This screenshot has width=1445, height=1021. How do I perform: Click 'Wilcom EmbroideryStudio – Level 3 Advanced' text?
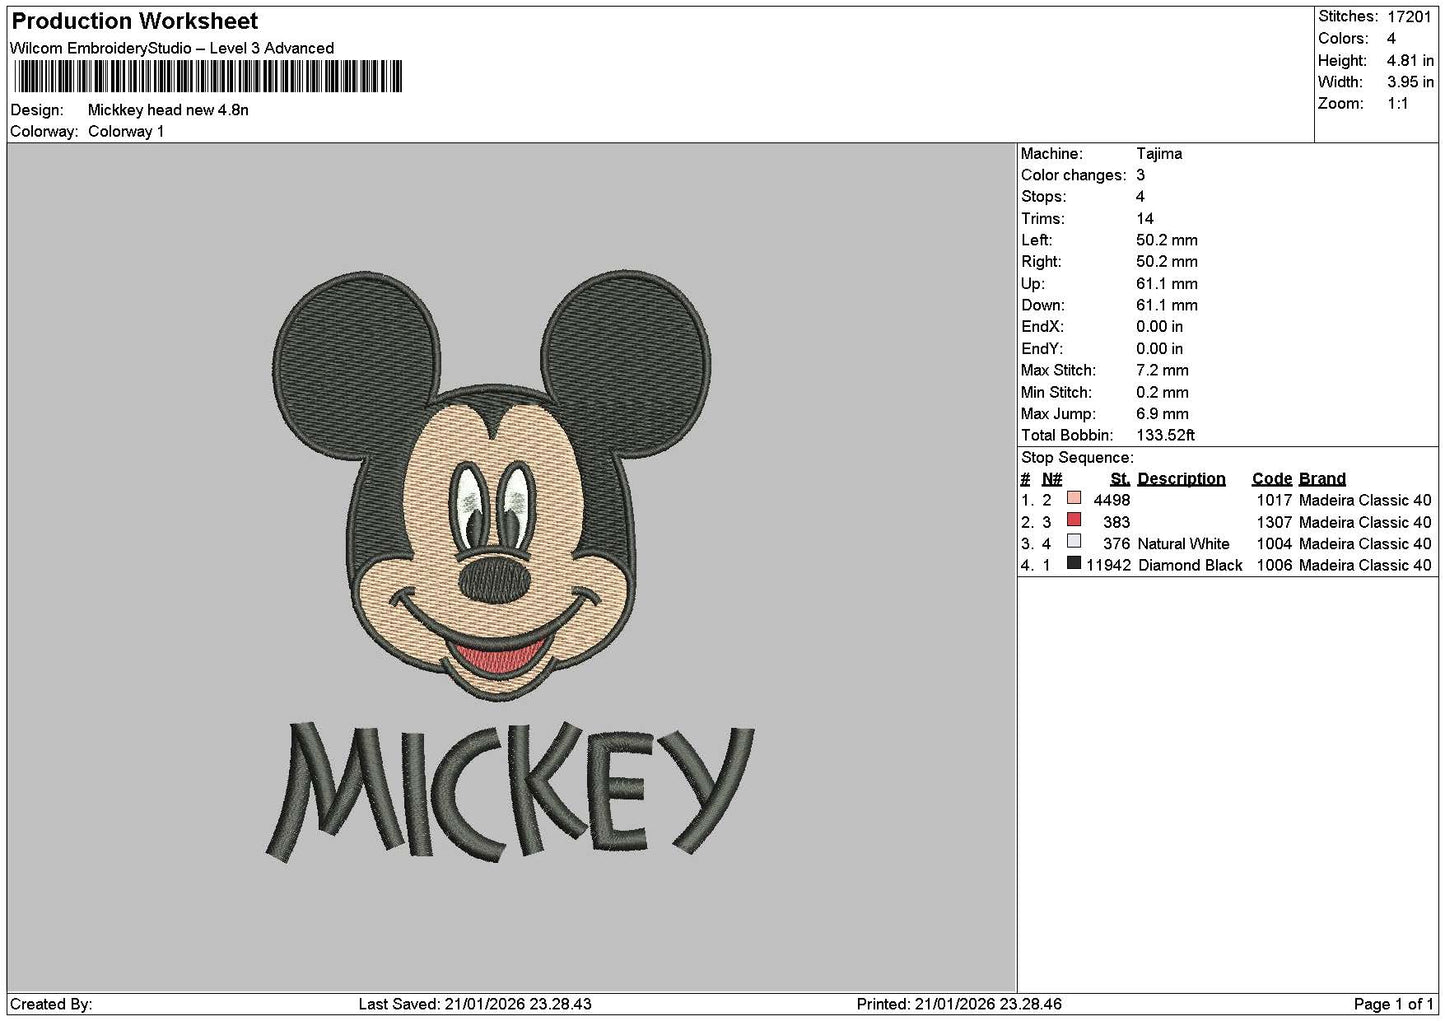click(x=172, y=48)
